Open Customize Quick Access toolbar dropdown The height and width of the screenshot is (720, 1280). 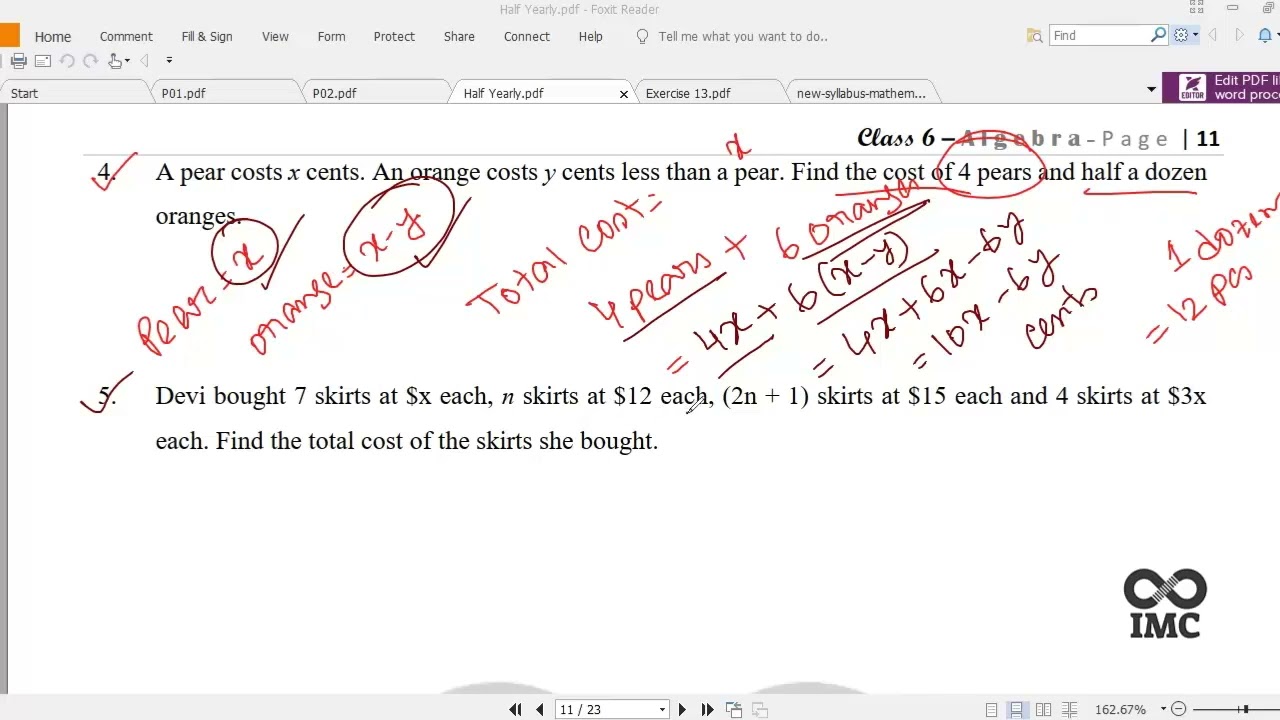(x=169, y=61)
